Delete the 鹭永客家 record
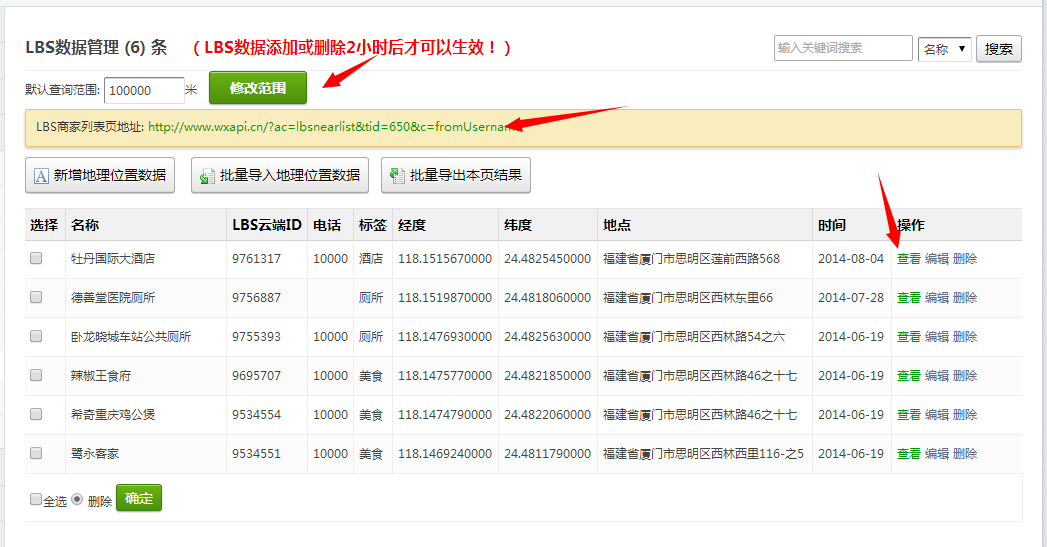The height and width of the screenshot is (547, 1047). tap(964, 453)
